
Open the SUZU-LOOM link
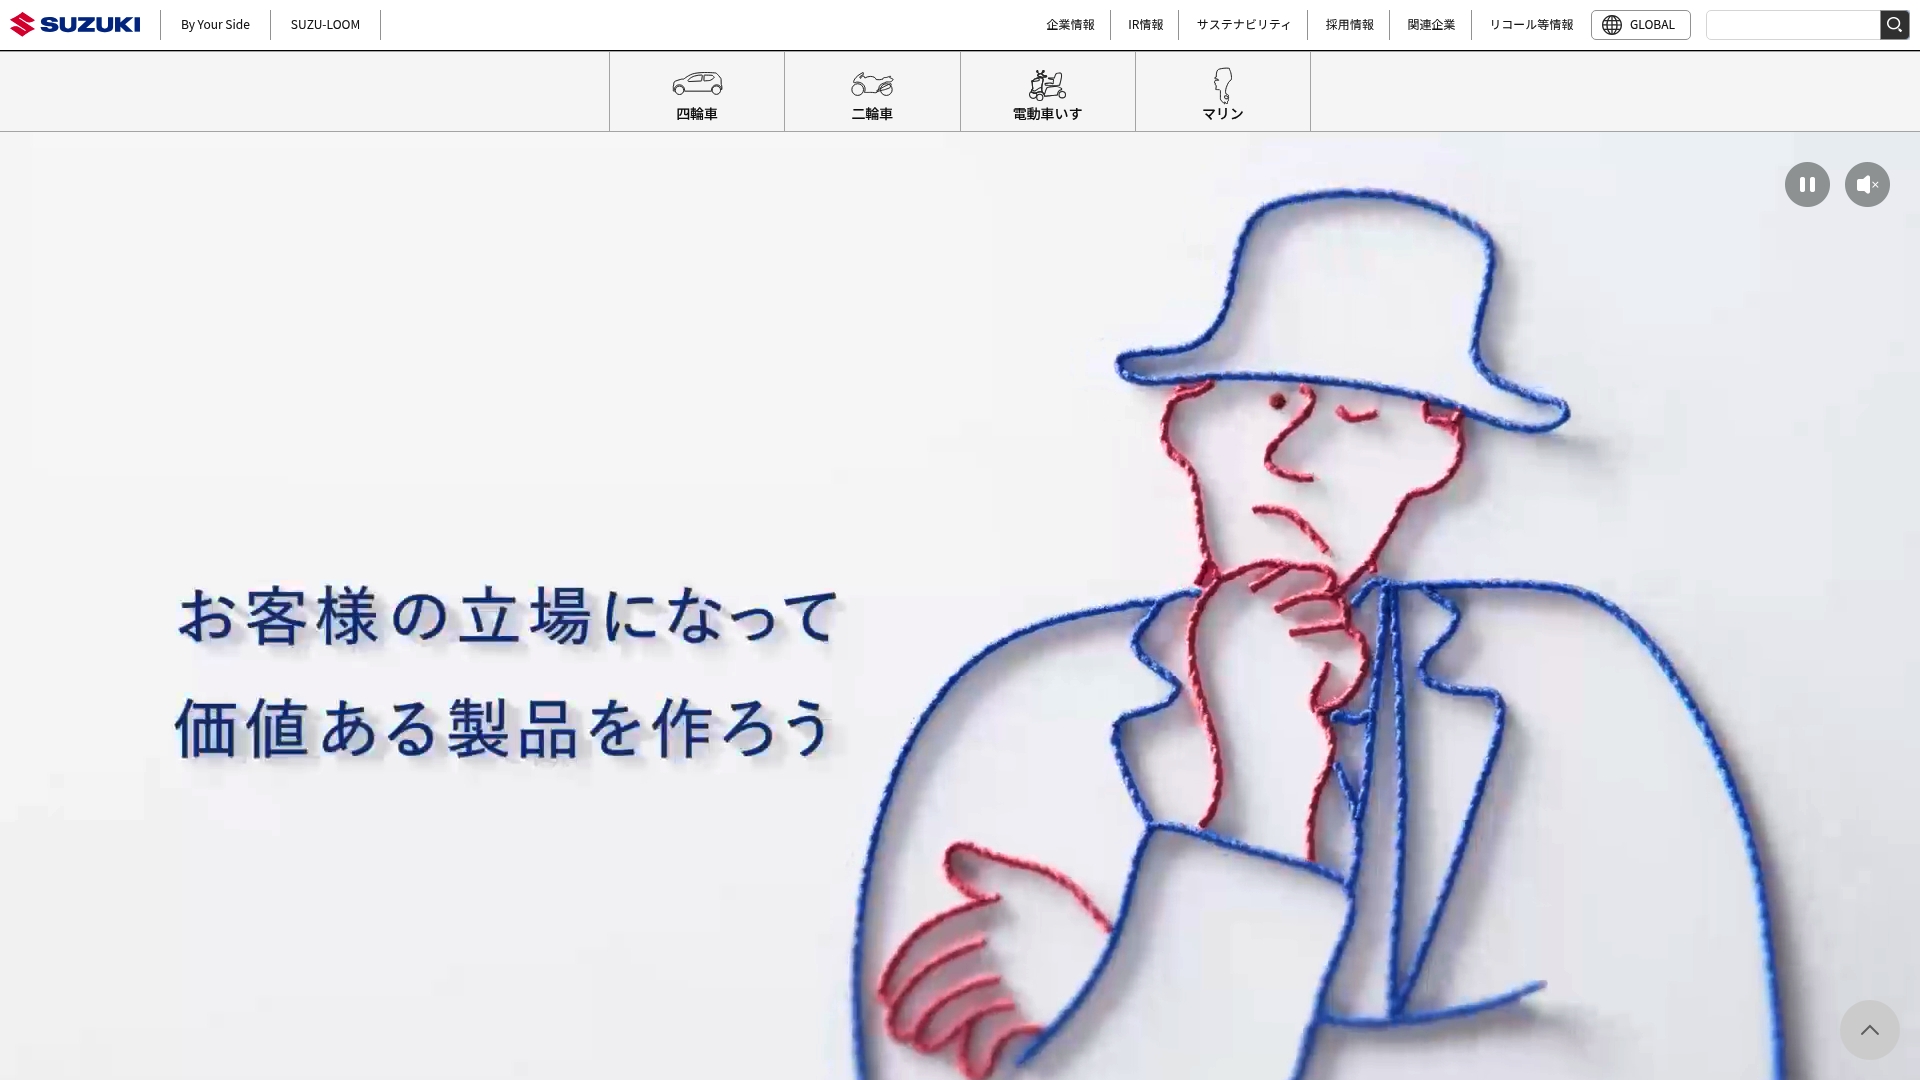pos(325,24)
